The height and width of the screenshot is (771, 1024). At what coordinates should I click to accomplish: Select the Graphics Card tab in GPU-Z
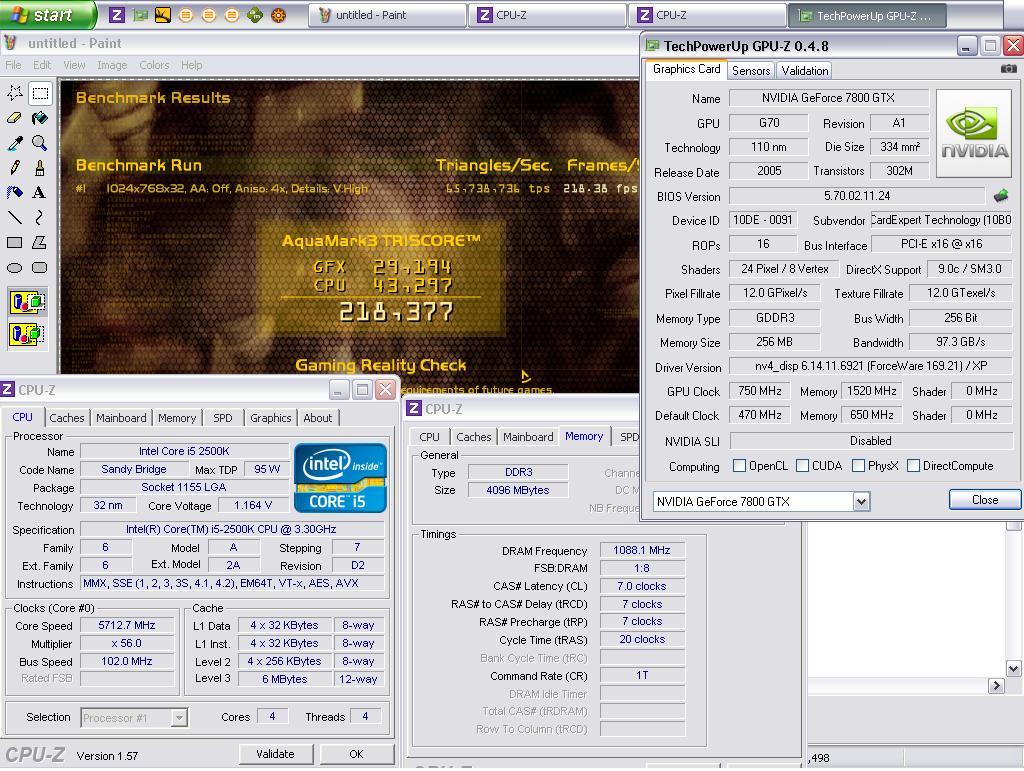[x=686, y=69]
